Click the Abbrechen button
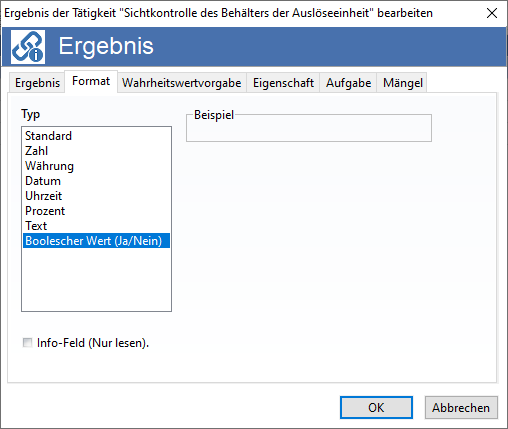This screenshot has height=429, width=508. [x=461, y=407]
